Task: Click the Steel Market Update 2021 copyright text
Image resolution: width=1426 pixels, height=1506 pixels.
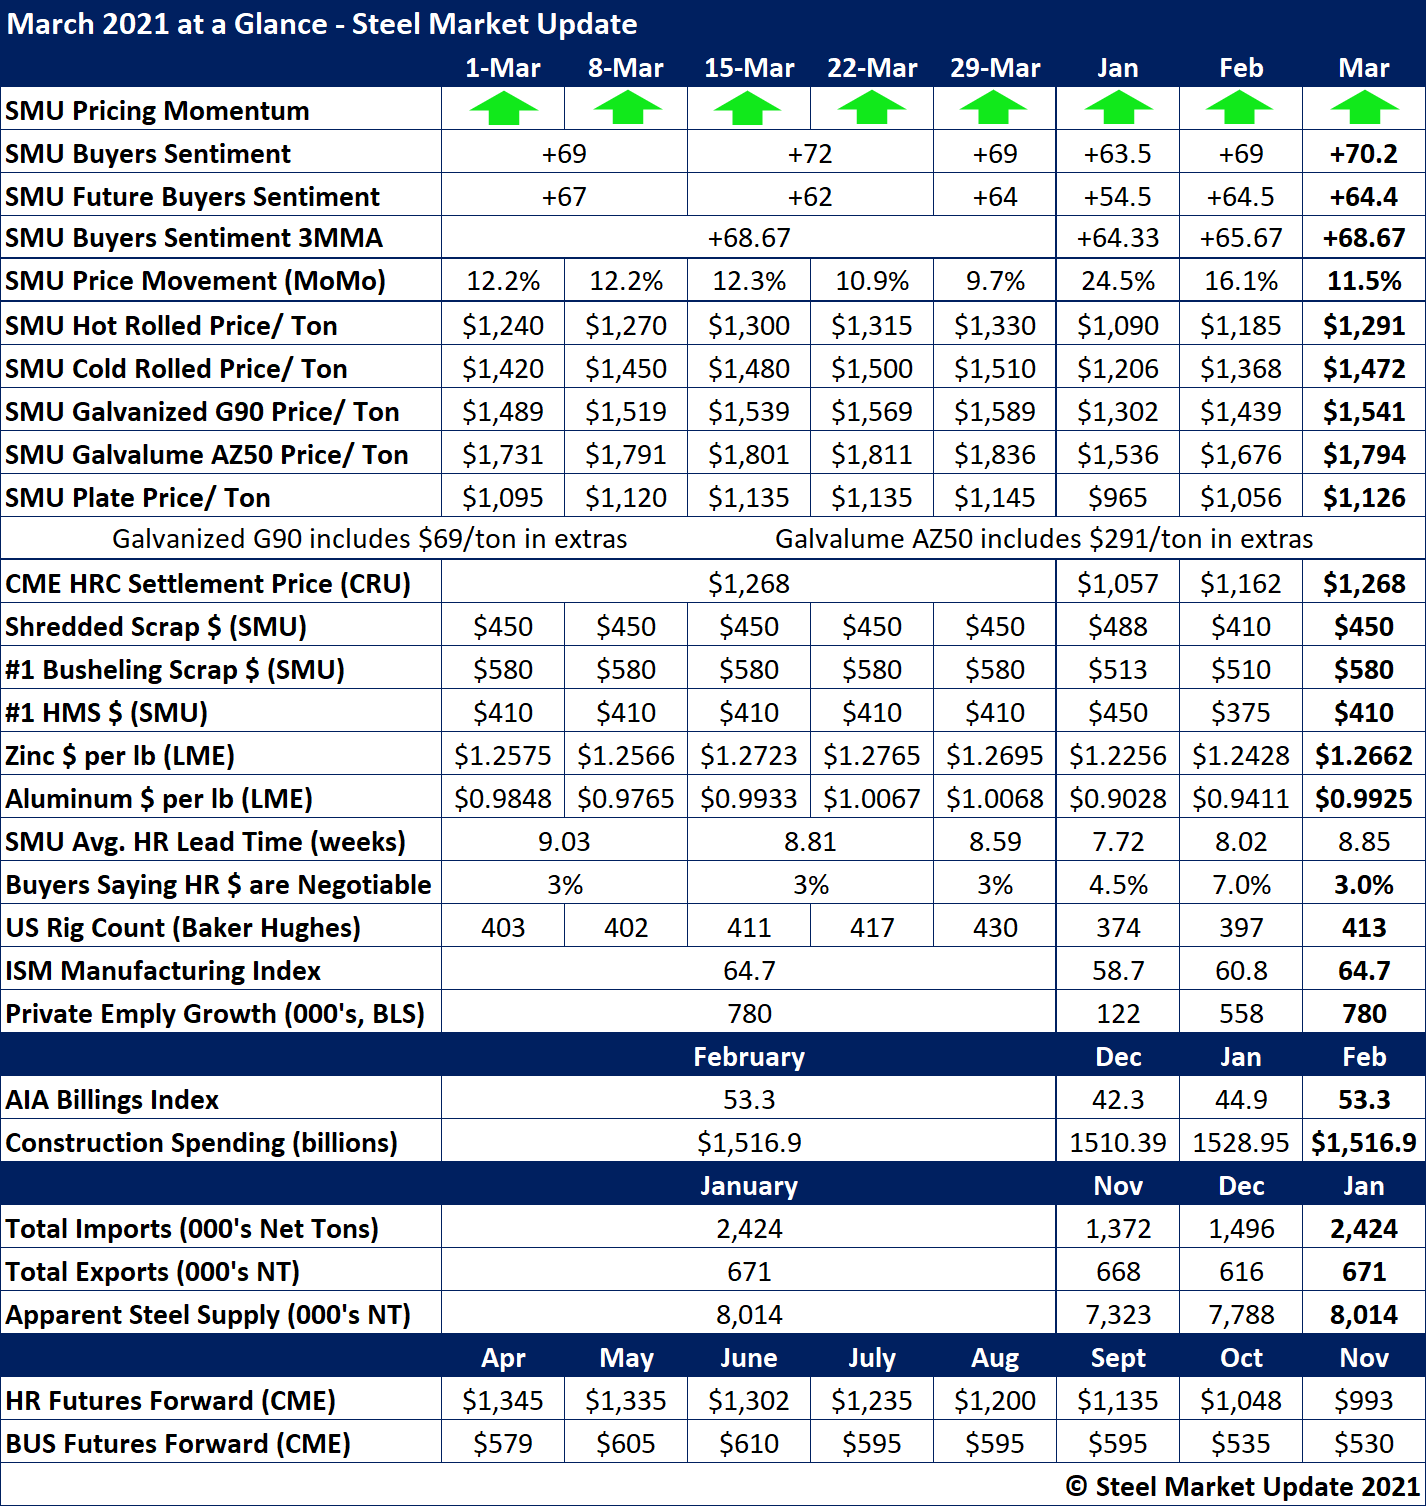Action: point(1242,1487)
